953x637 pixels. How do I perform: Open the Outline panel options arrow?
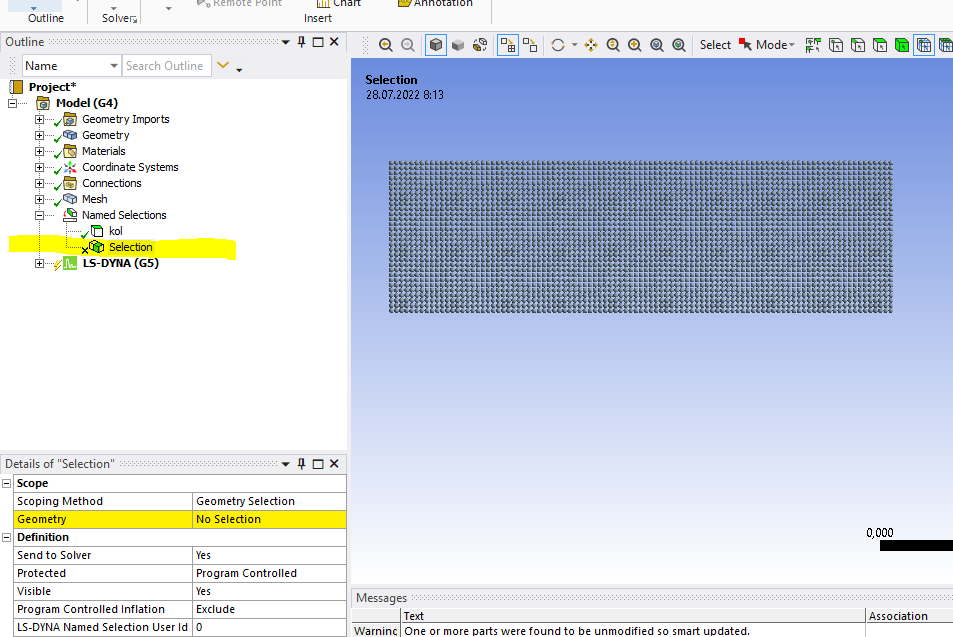pyautogui.click(x=285, y=42)
